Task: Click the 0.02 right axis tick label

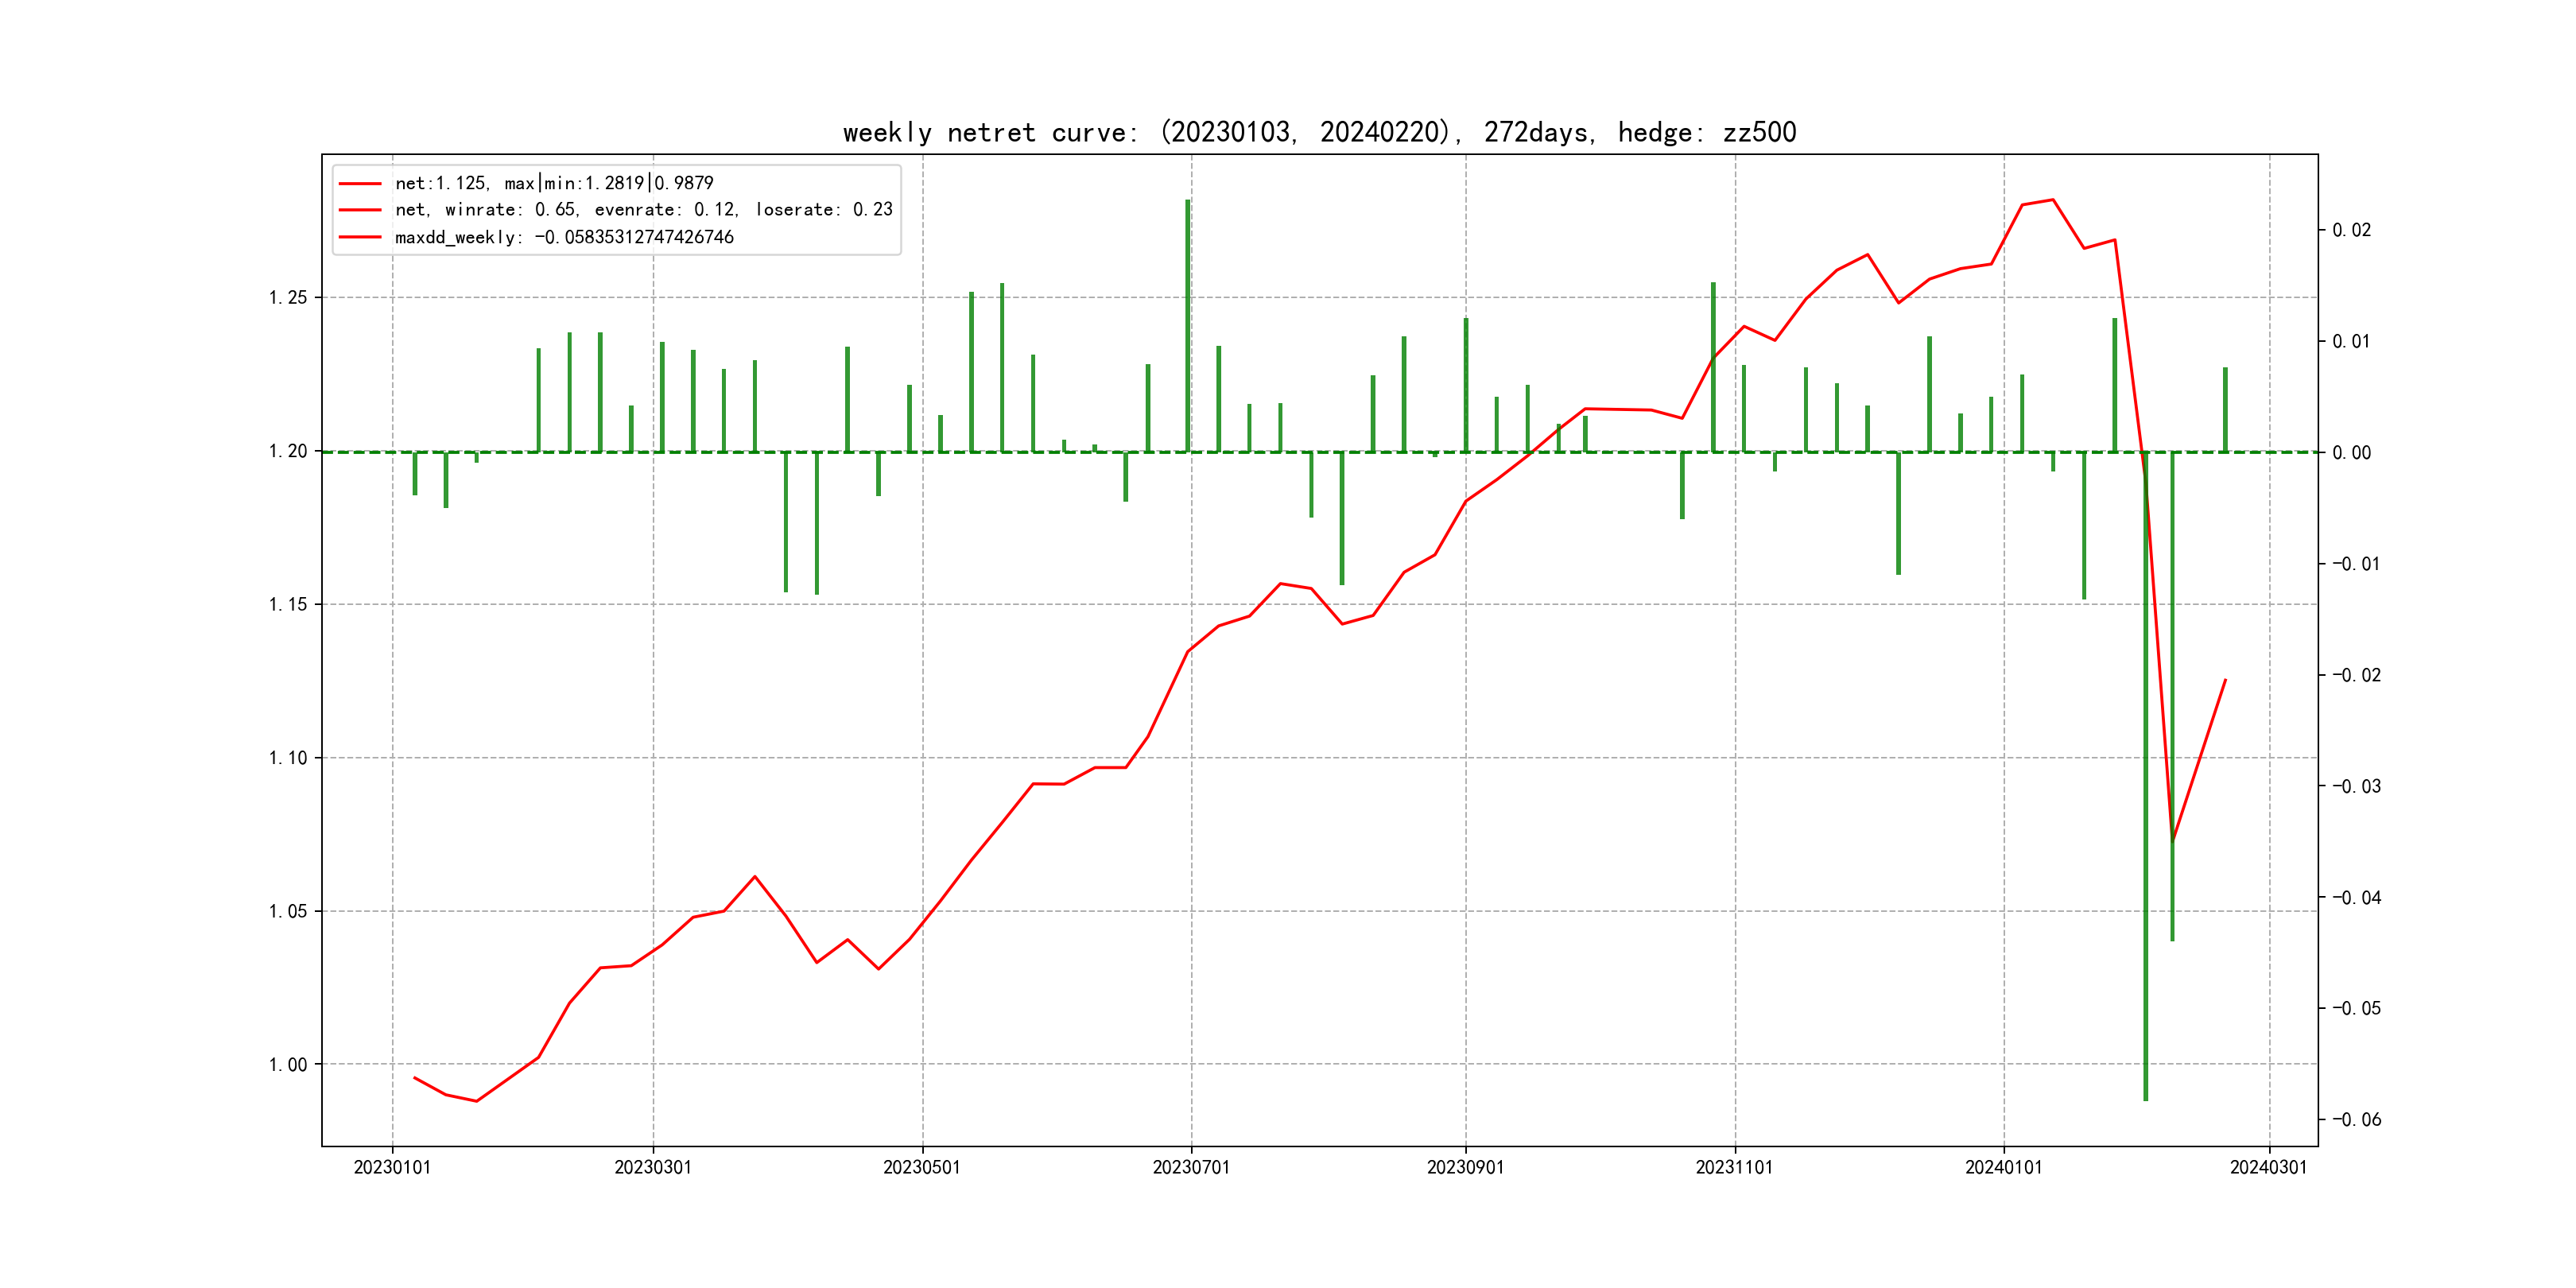Action: pos(2351,231)
